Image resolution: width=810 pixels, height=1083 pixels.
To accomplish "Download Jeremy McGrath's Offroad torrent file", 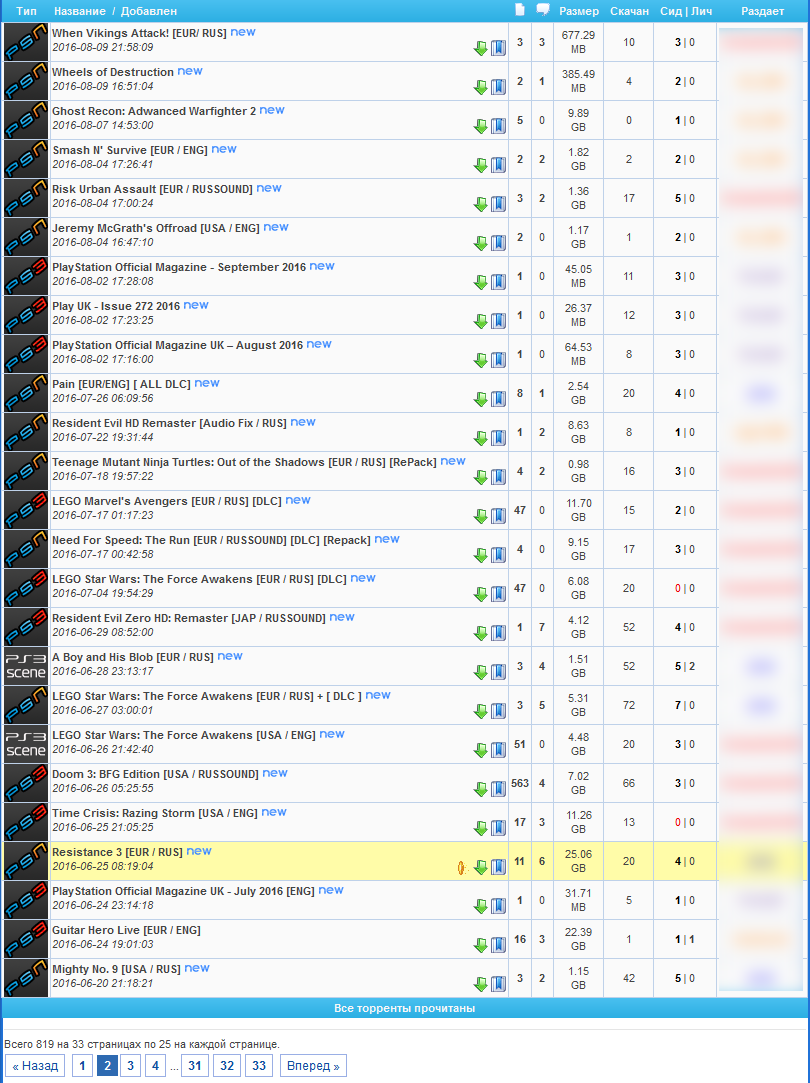I will coord(481,244).
